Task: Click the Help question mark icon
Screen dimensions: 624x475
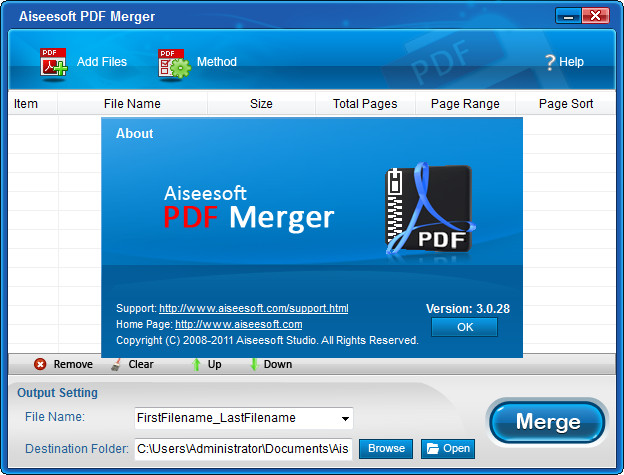Action: [550, 62]
